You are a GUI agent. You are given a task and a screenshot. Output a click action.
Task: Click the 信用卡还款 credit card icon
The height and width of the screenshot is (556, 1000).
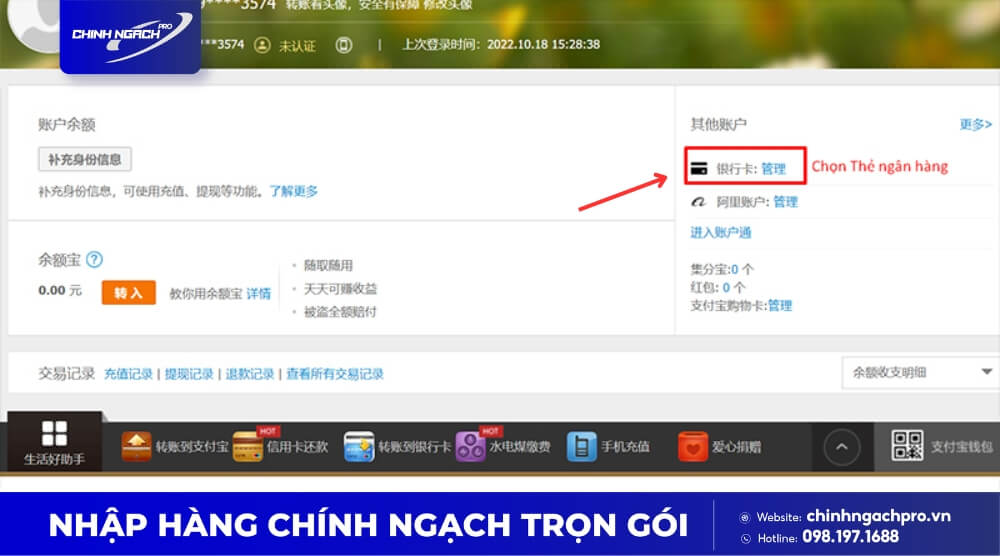(x=247, y=446)
